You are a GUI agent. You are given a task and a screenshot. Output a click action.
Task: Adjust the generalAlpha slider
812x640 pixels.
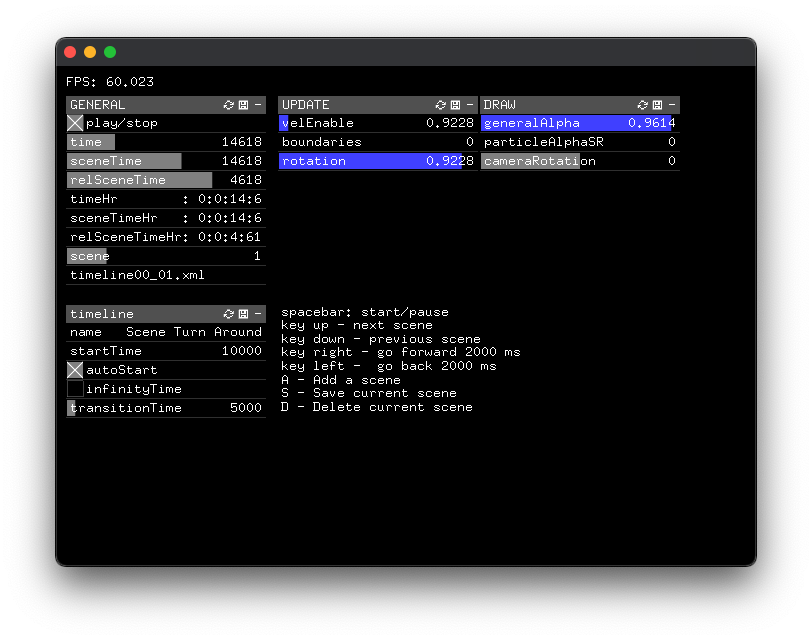point(579,123)
